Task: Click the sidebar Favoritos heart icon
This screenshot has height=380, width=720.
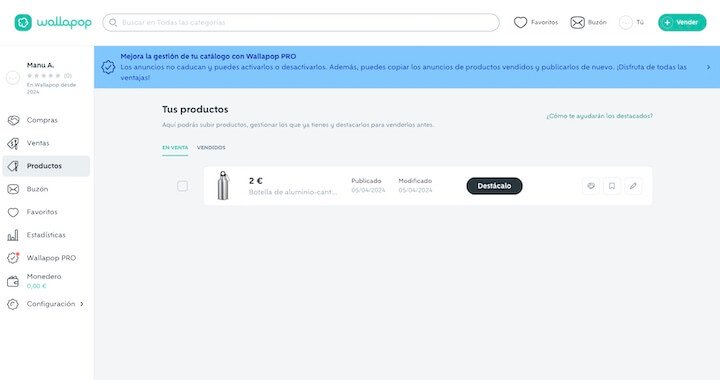Action: point(13,212)
